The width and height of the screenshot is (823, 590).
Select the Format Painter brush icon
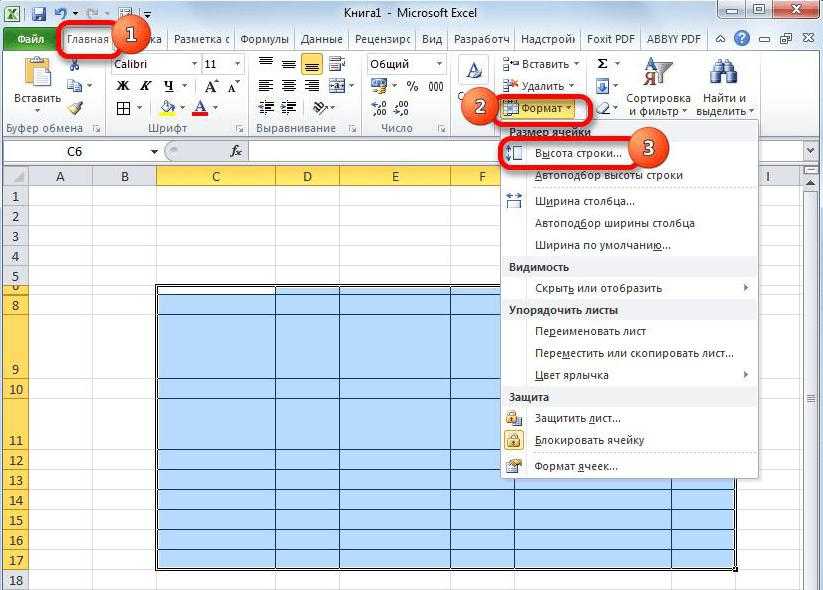pos(75,108)
